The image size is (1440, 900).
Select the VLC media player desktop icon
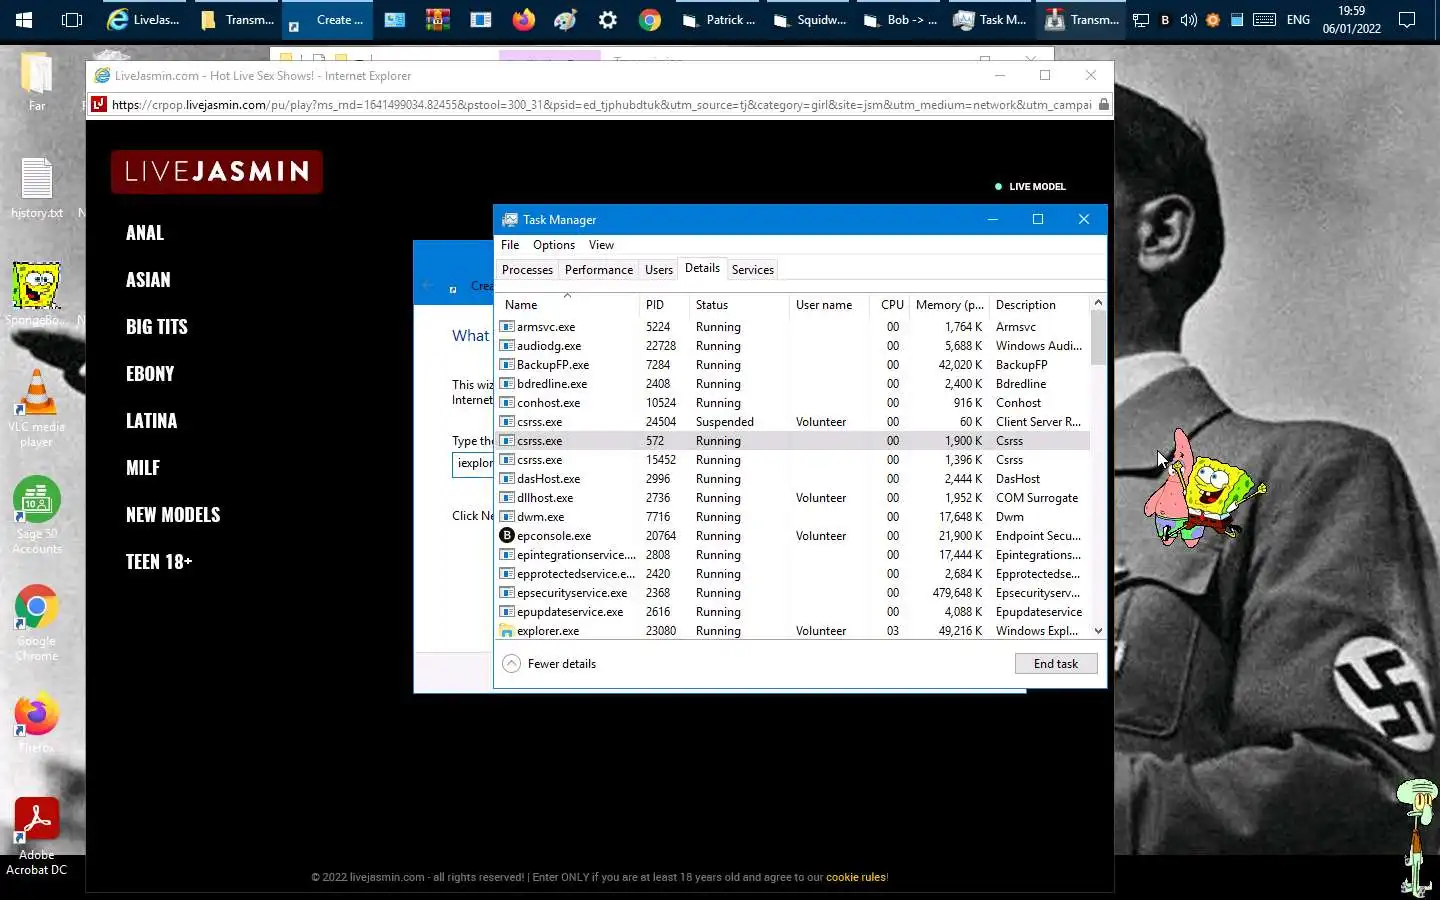(x=37, y=408)
